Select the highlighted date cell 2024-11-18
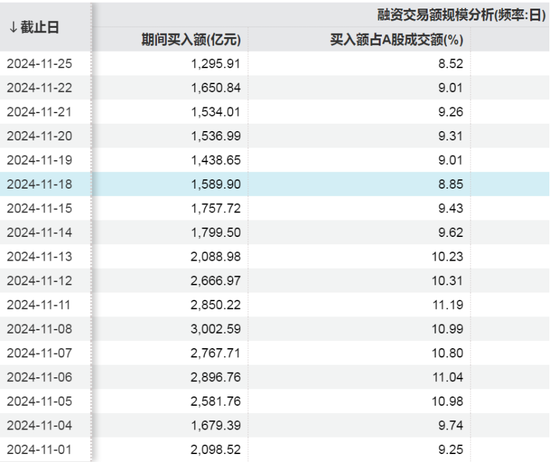Viewport: 550px width, 462px height. (x=39, y=184)
